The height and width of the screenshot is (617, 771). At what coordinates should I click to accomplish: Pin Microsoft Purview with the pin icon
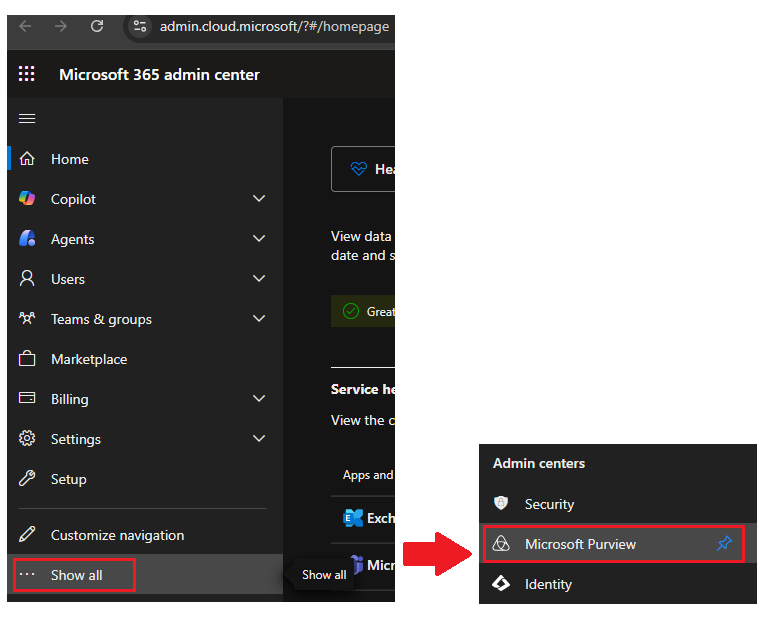pyautogui.click(x=724, y=543)
